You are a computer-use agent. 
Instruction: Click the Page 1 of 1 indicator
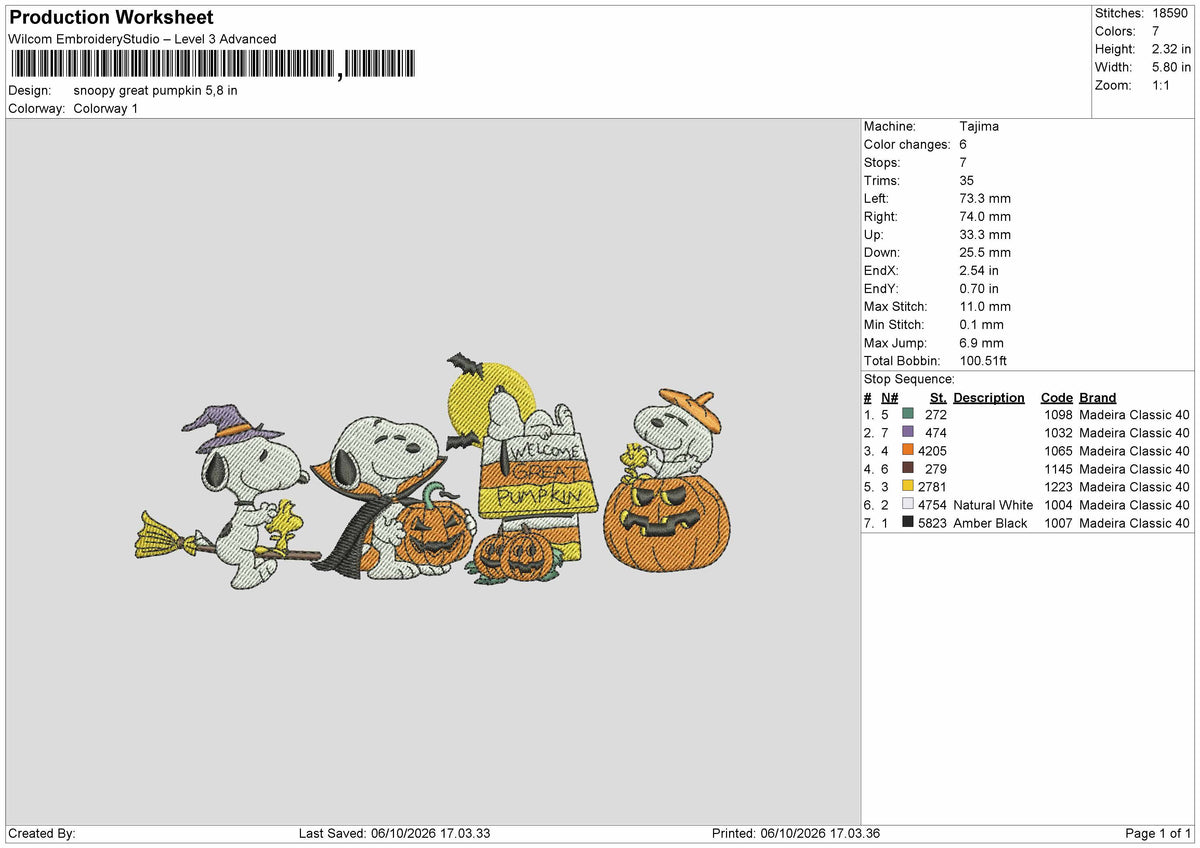click(x=1158, y=833)
